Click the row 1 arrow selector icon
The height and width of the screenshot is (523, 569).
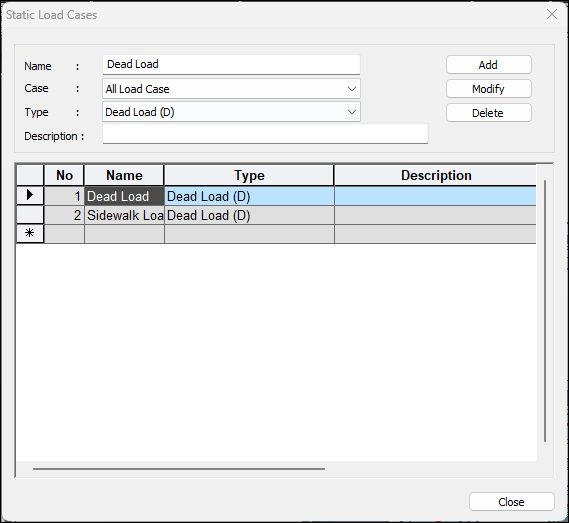pyautogui.click(x=30, y=196)
